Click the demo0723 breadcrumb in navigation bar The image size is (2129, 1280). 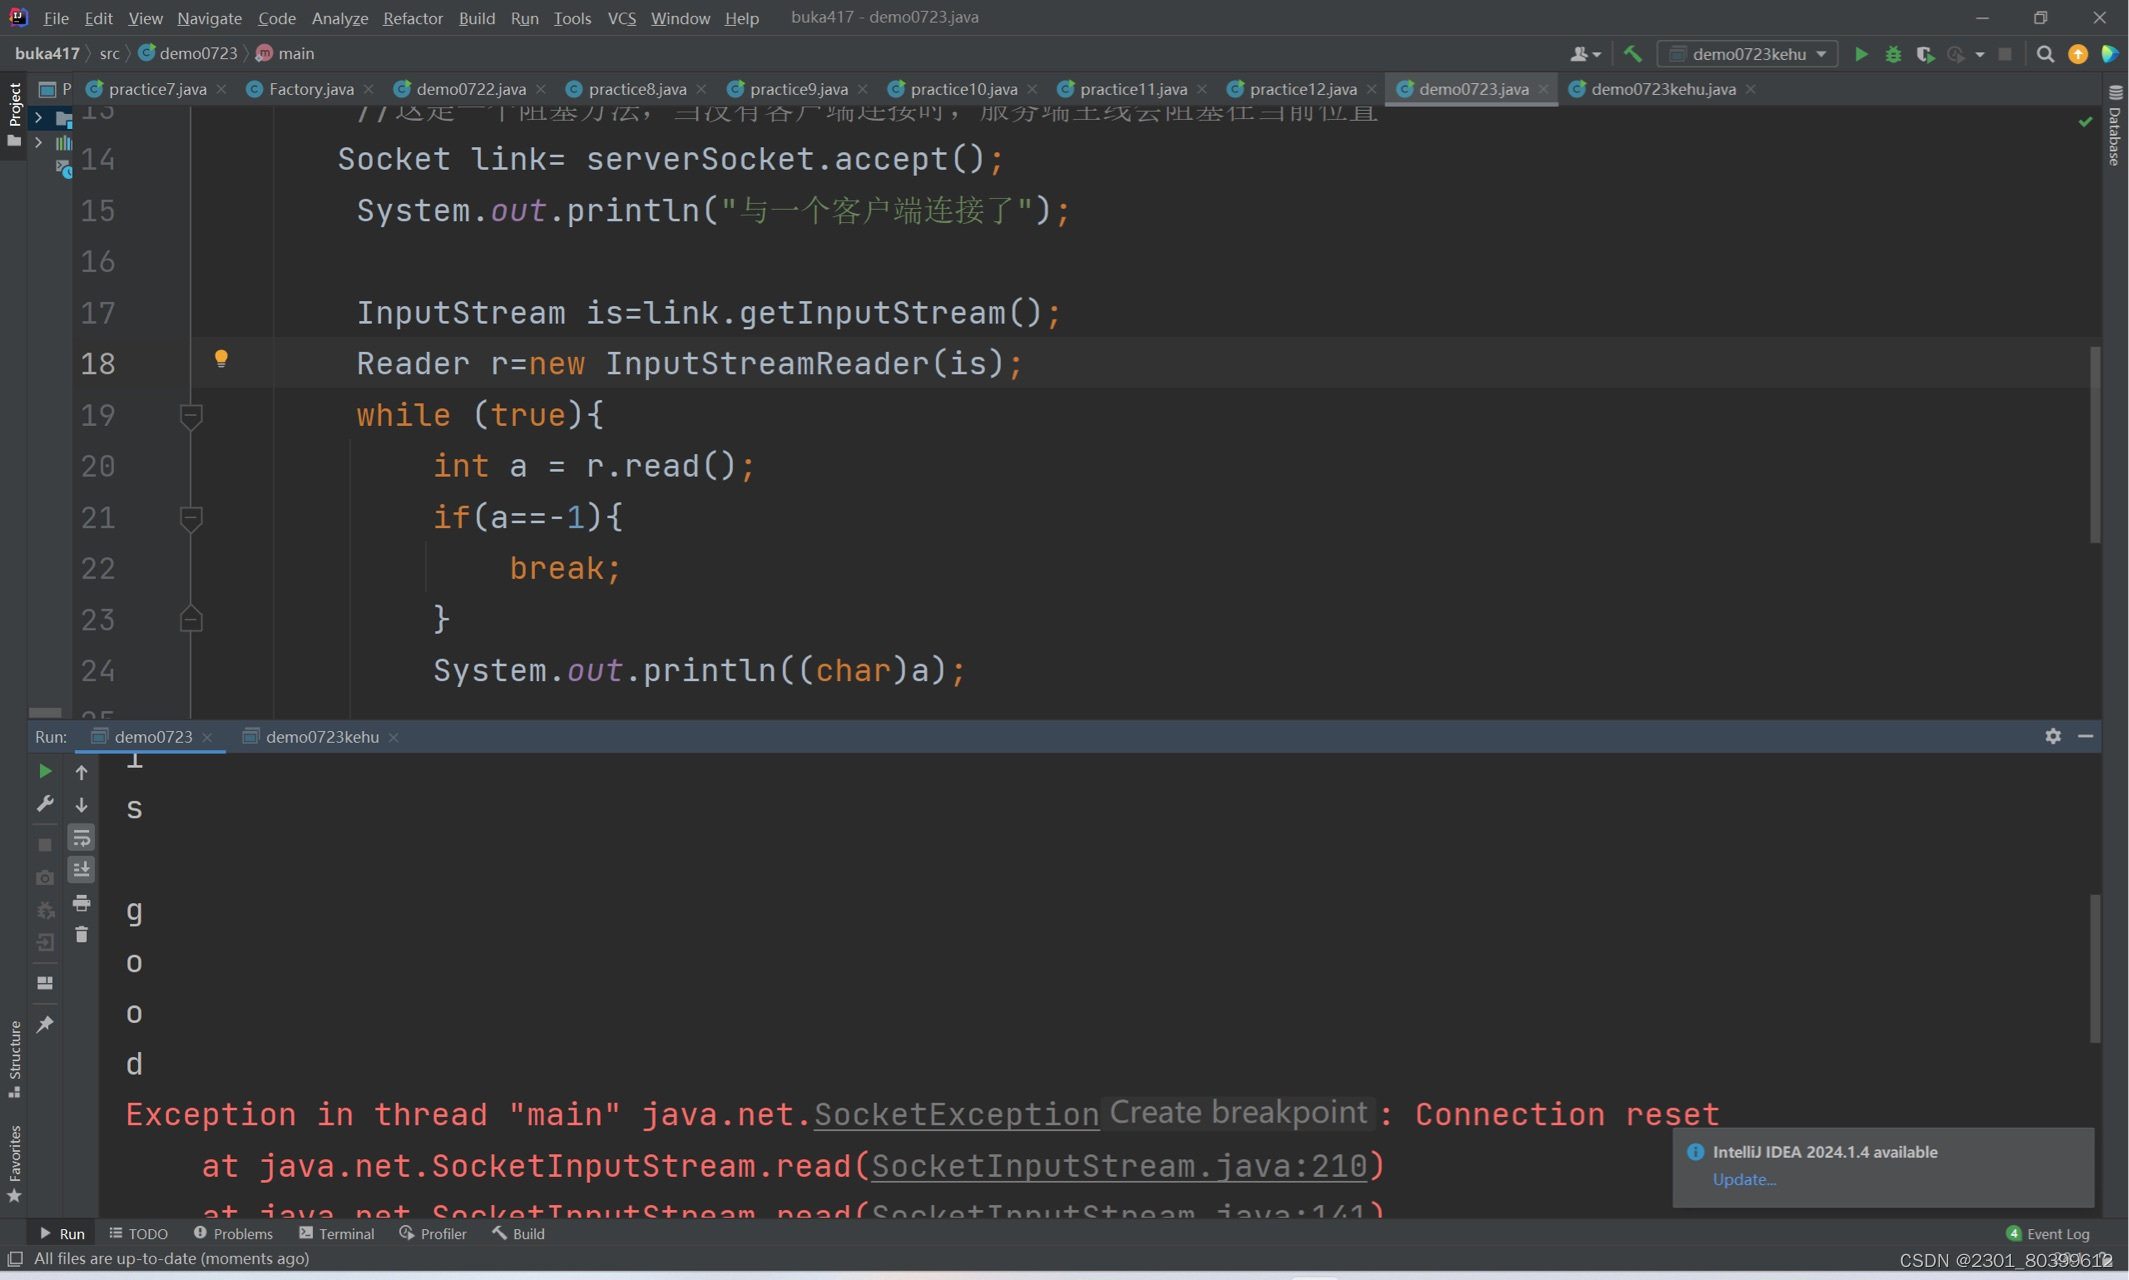(189, 53)
